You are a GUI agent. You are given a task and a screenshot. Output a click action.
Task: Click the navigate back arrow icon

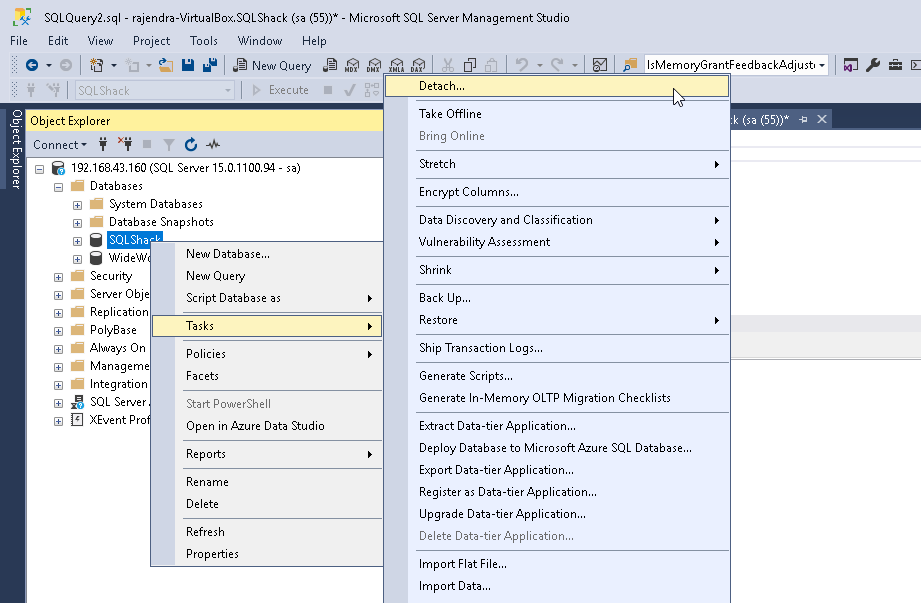32,65
